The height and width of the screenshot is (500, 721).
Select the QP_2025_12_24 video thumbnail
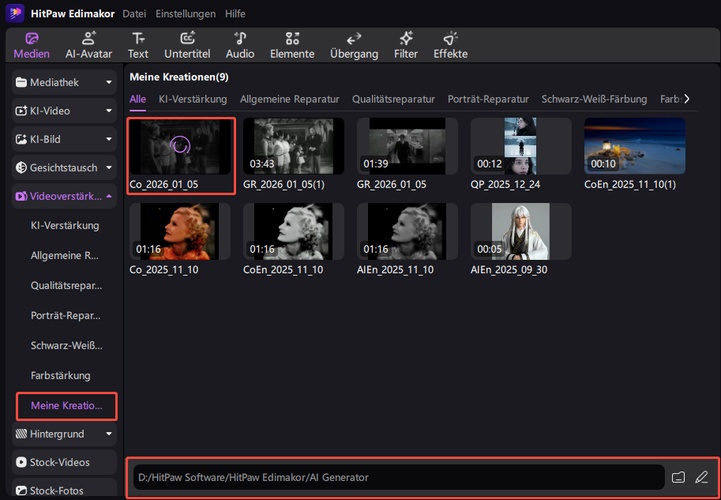(x=521, y=146)
